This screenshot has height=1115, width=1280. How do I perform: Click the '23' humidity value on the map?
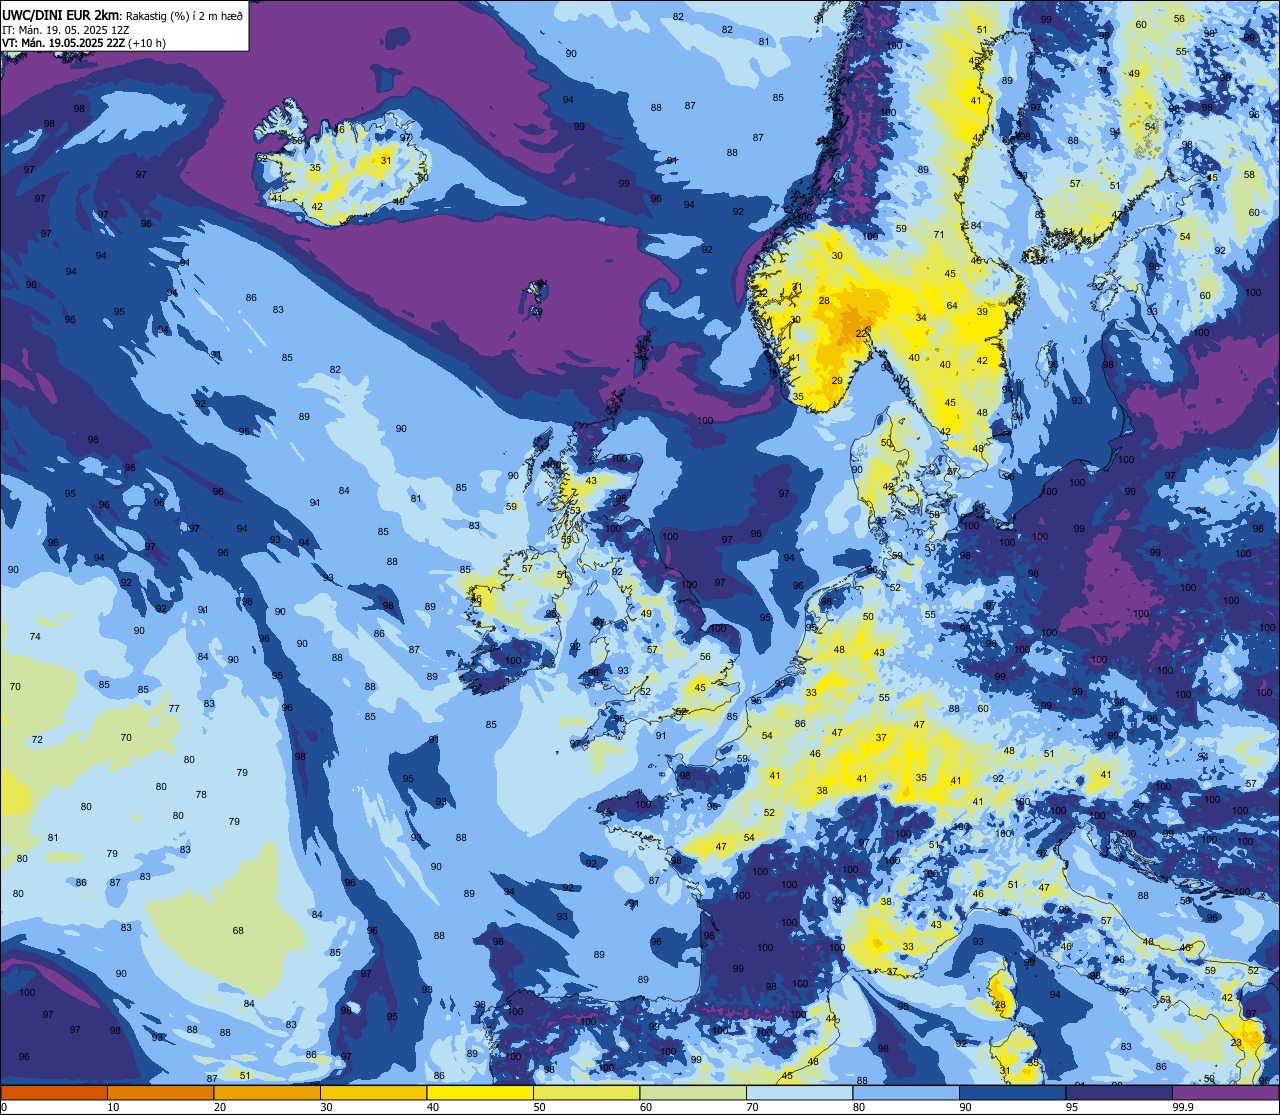tap(1236, 1042)
